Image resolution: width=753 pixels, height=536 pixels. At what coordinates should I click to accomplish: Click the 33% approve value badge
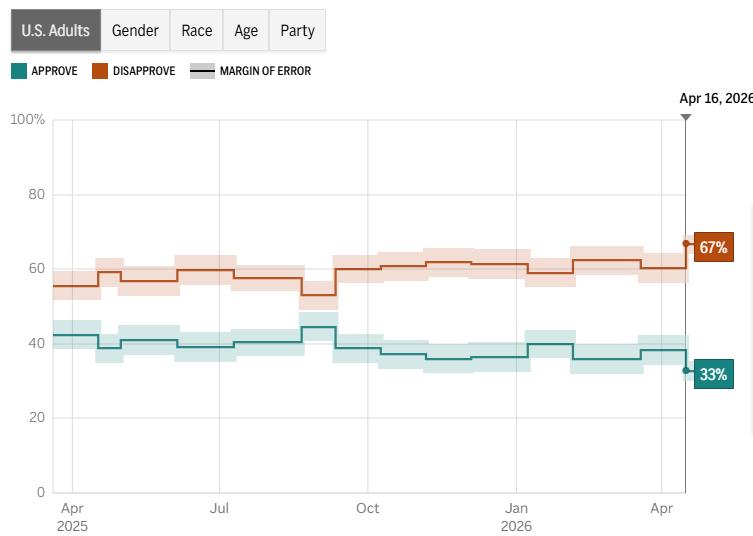pyautogui.click(x=712, y=375)
